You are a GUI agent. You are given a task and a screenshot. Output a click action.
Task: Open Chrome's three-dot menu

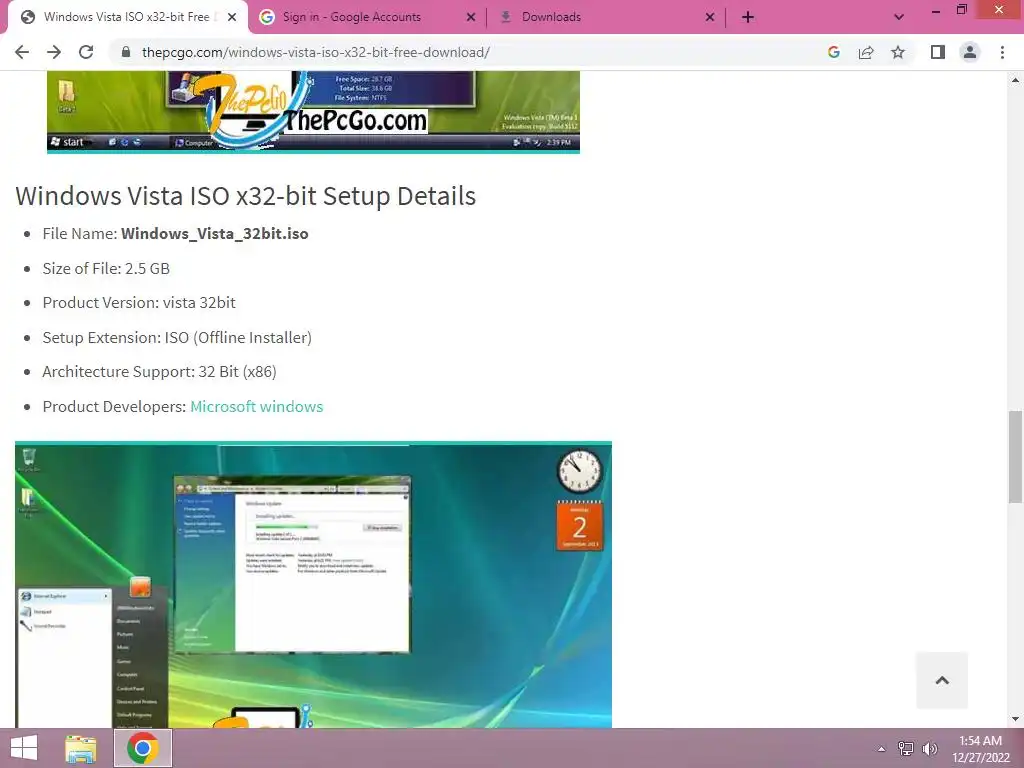pyautogui.click(x=1002, y=52)
